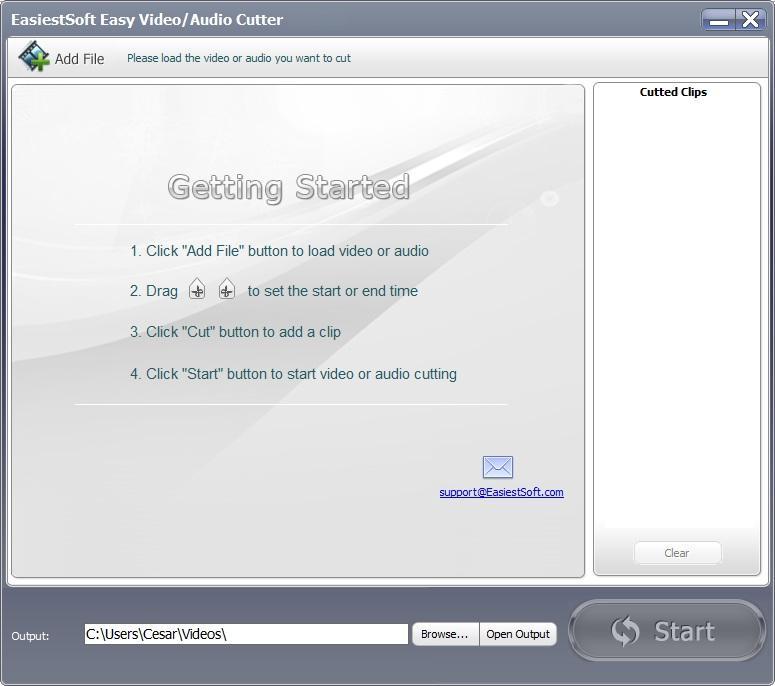Click step 3 'Cut' button instruction text

click(235, 332)
